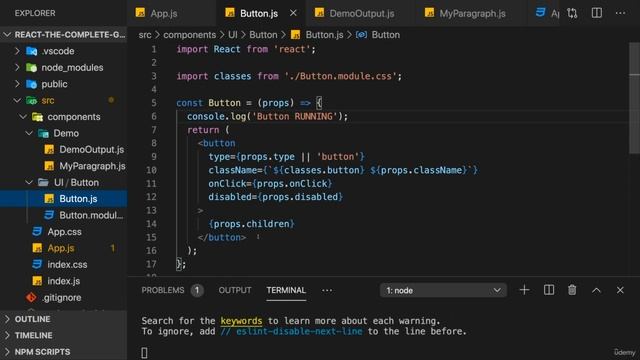Image resolution: width=640 pixels, height=360 pixels.
Task: Open index.js in the explorer
Action: click(x=64, y=281)
